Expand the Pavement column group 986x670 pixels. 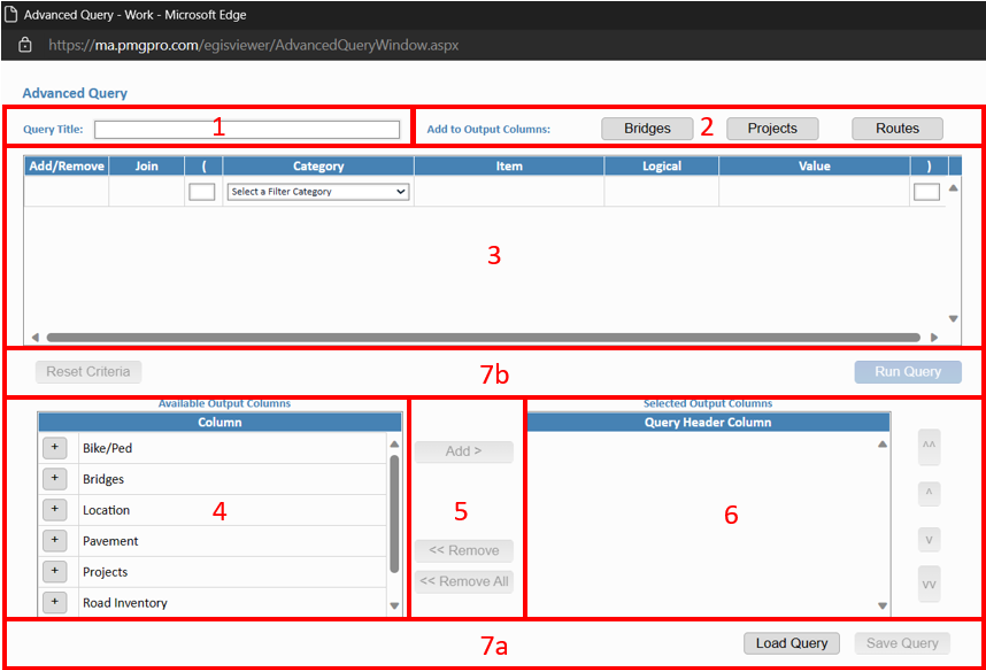[x=54, y=541]
